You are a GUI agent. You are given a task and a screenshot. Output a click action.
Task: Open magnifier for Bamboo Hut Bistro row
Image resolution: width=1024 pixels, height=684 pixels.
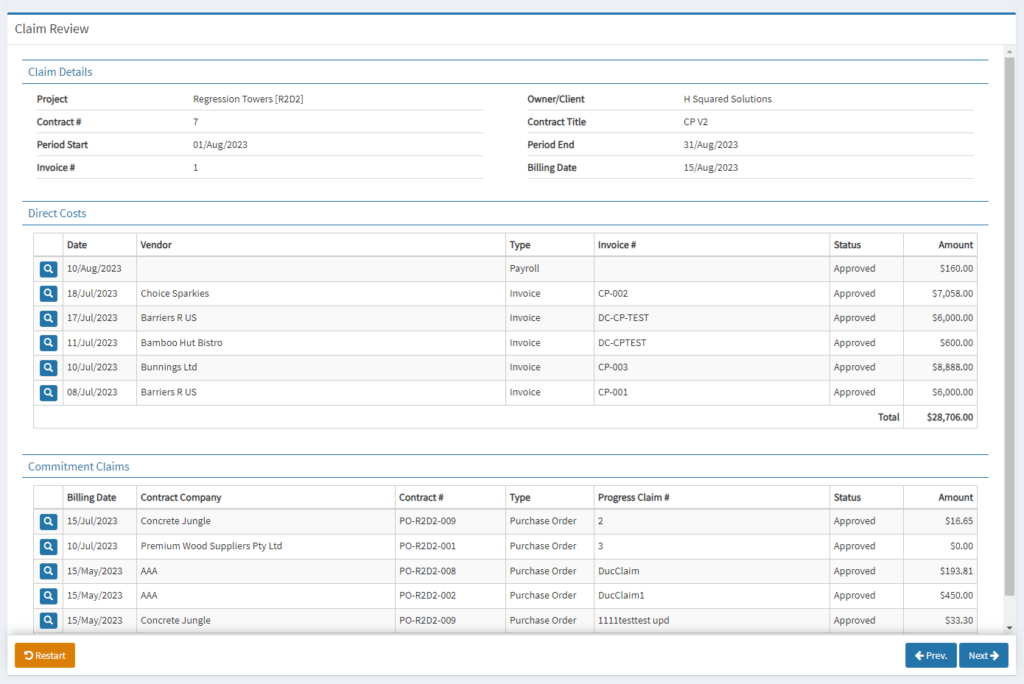pyautogui.click(x=48, y=343)
